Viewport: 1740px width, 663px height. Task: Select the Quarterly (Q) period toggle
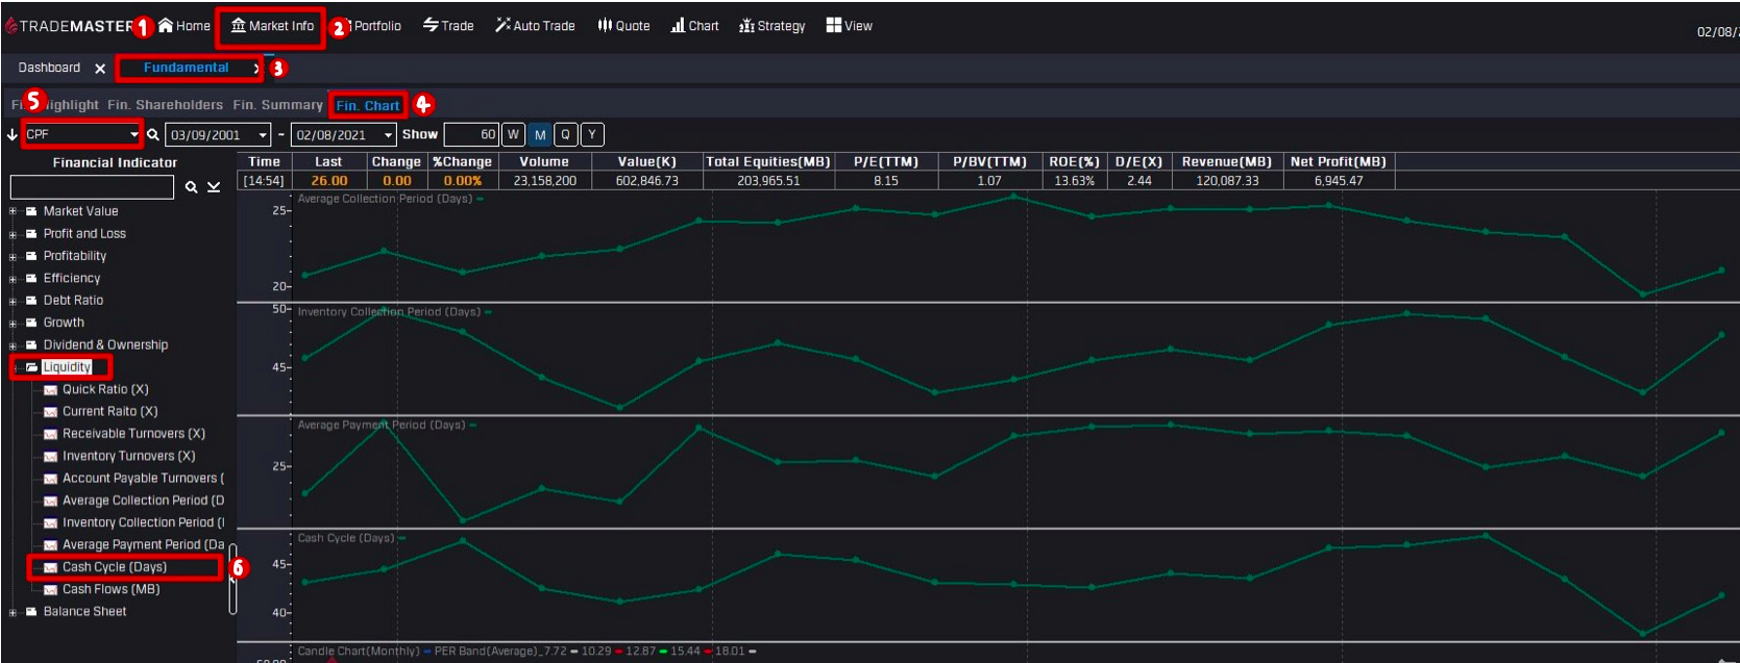click(566, 134)
